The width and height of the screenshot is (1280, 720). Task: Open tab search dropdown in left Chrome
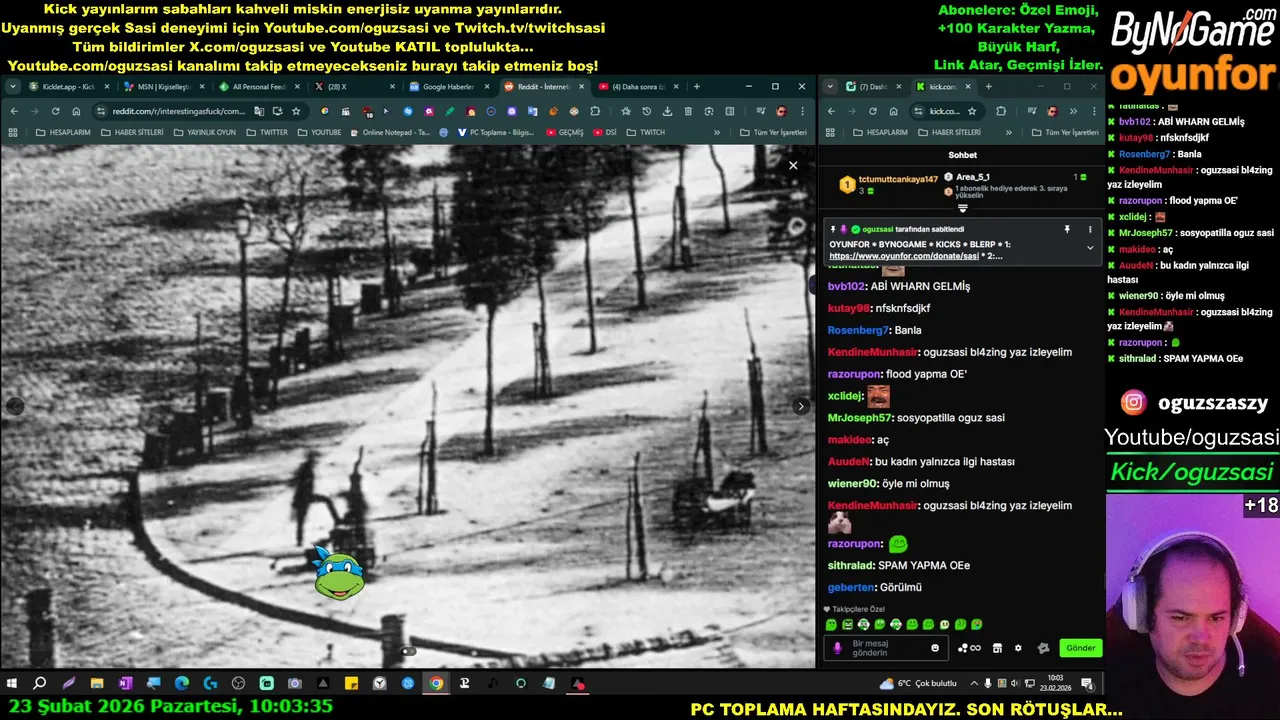pos(13,87)
